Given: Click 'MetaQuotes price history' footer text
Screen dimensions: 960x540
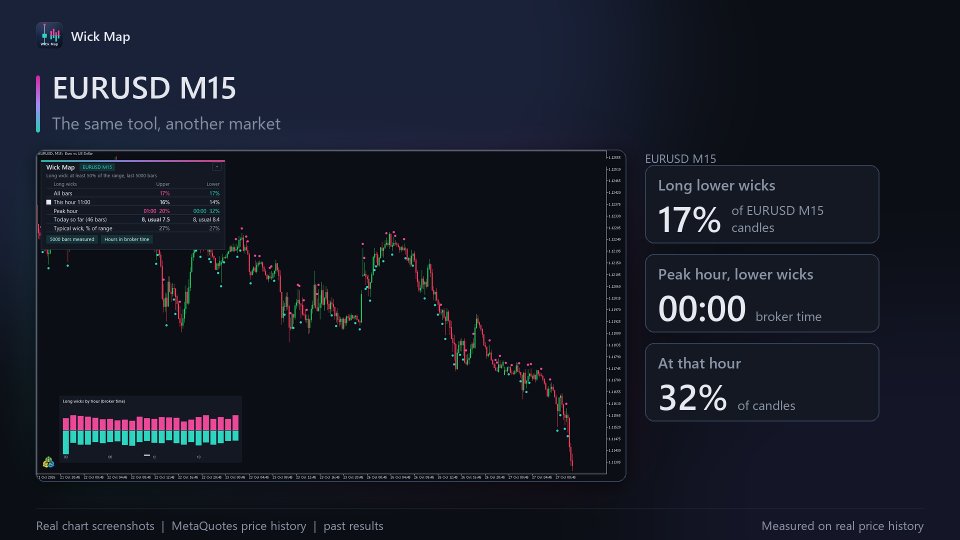Looking at the screenshot, I should (239, 526).
